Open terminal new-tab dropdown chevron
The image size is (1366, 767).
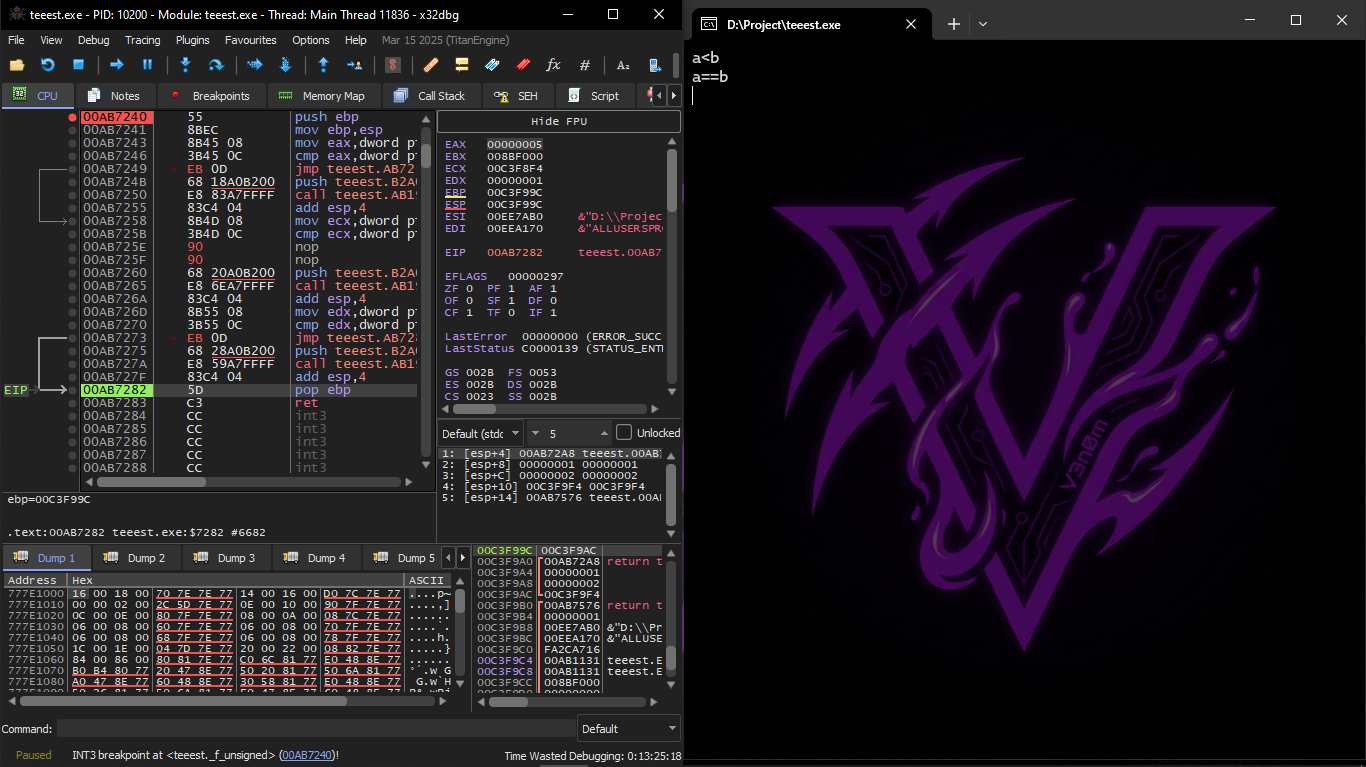click(983, 24)
